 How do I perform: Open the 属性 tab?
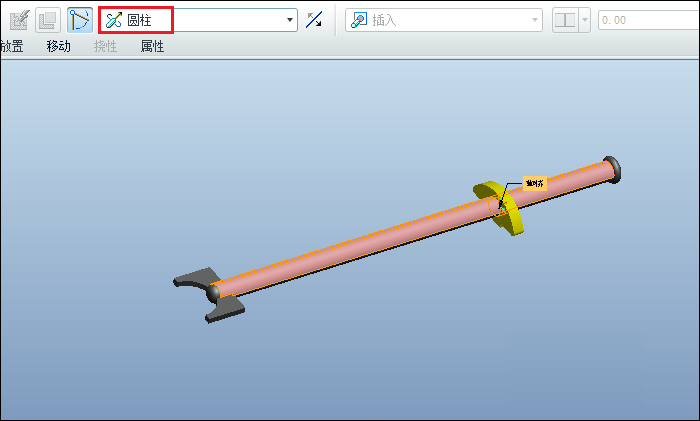[152, 46]
